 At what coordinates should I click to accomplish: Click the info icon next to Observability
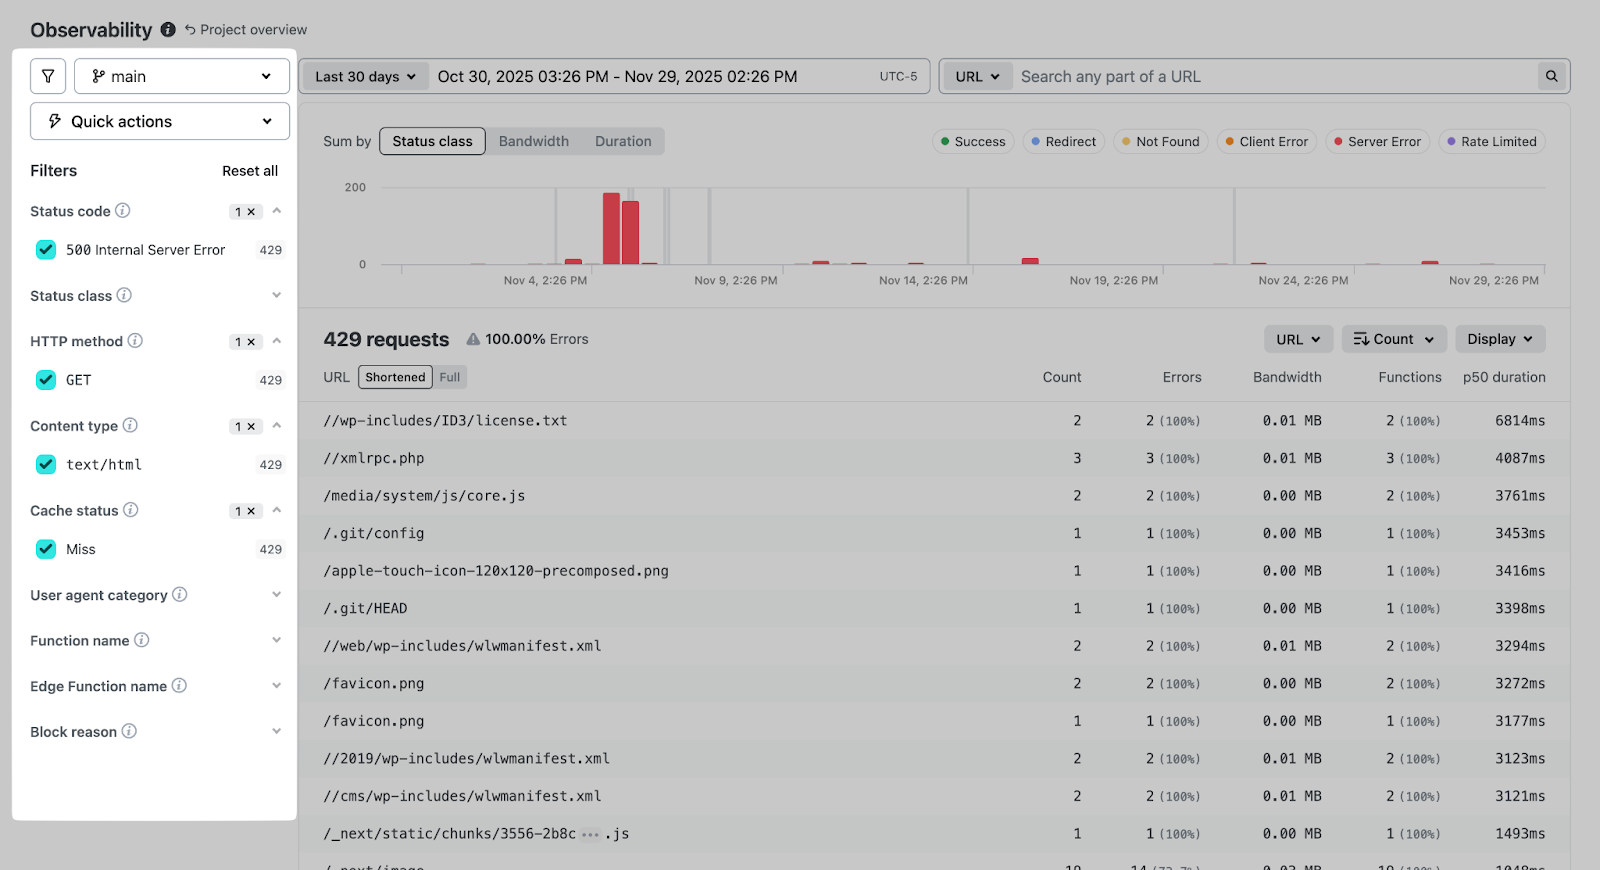tap(168, 30)
